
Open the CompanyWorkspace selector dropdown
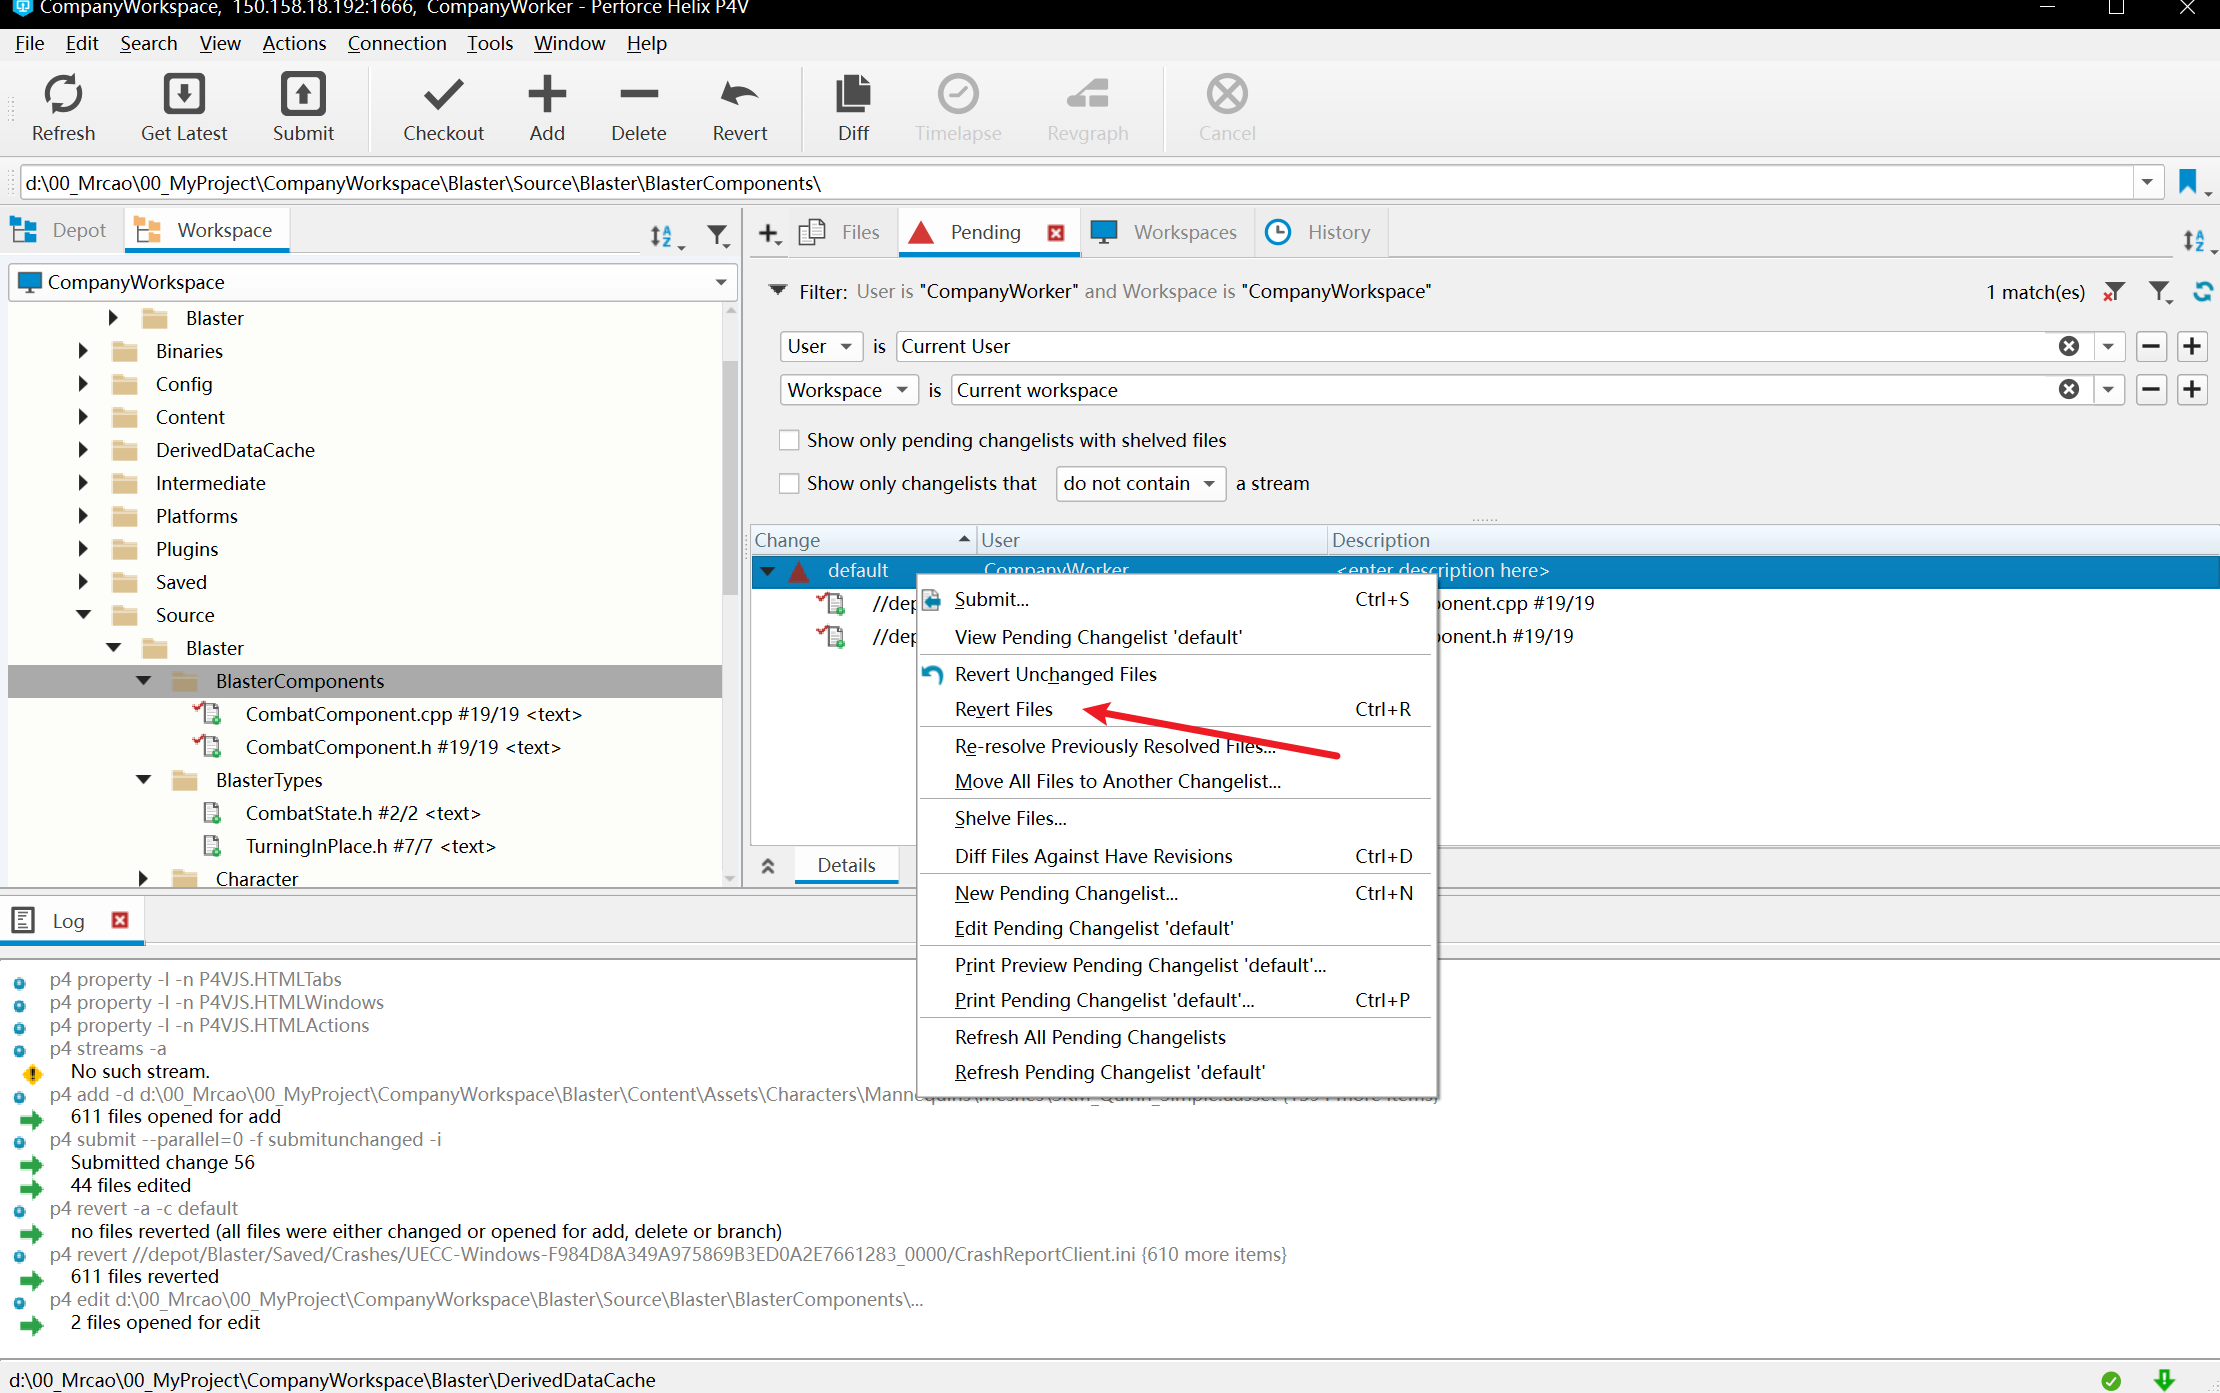721,283
